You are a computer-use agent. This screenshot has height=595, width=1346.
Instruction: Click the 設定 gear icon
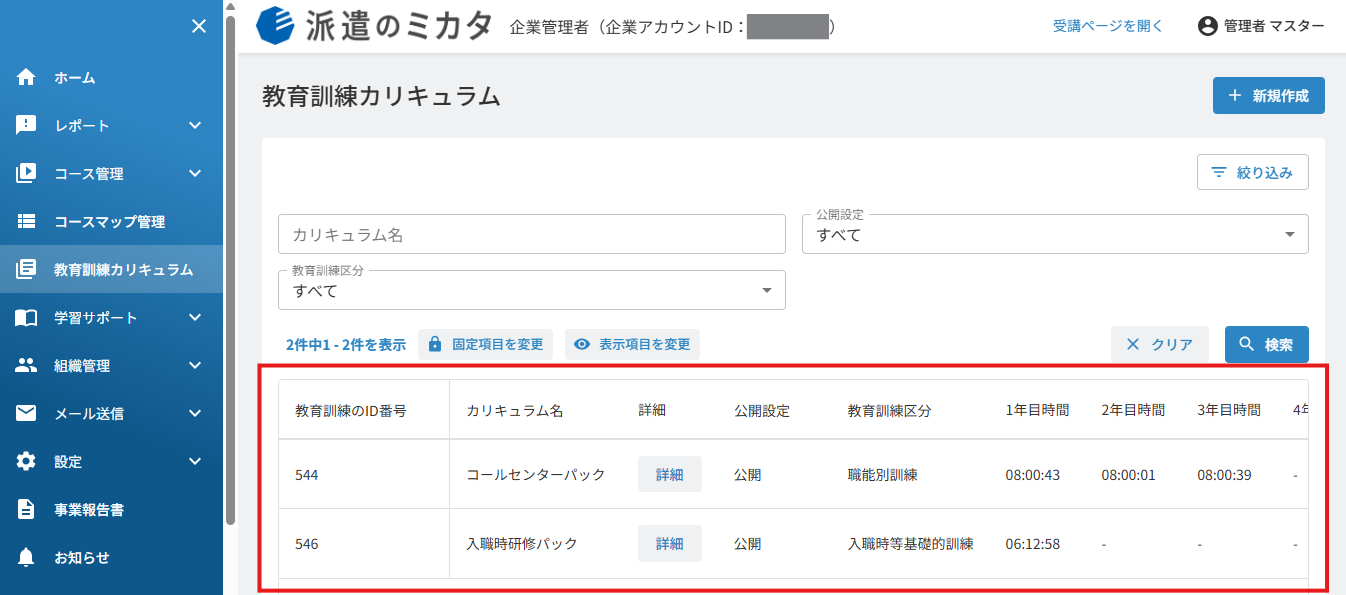[26, 461]
